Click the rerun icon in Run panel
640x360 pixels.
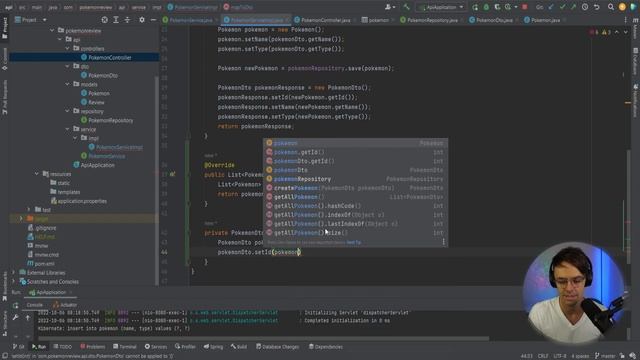click(x=16, y=305)
